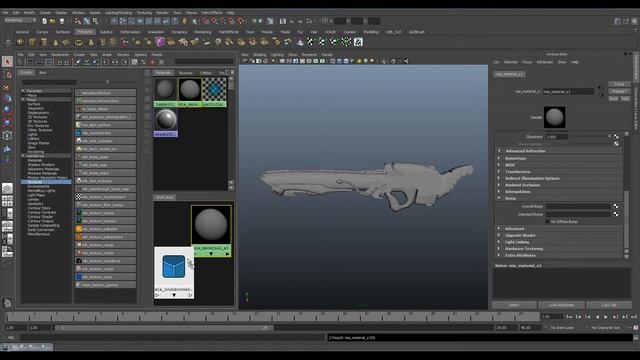Select 2D Textures in Create tree
640x360 pixels.
tap(38, 117)
